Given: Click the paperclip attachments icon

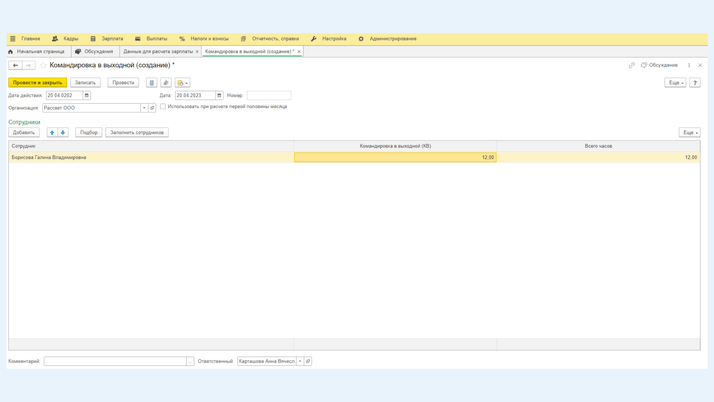Looking at the screenshot, I should coord(166,83).
